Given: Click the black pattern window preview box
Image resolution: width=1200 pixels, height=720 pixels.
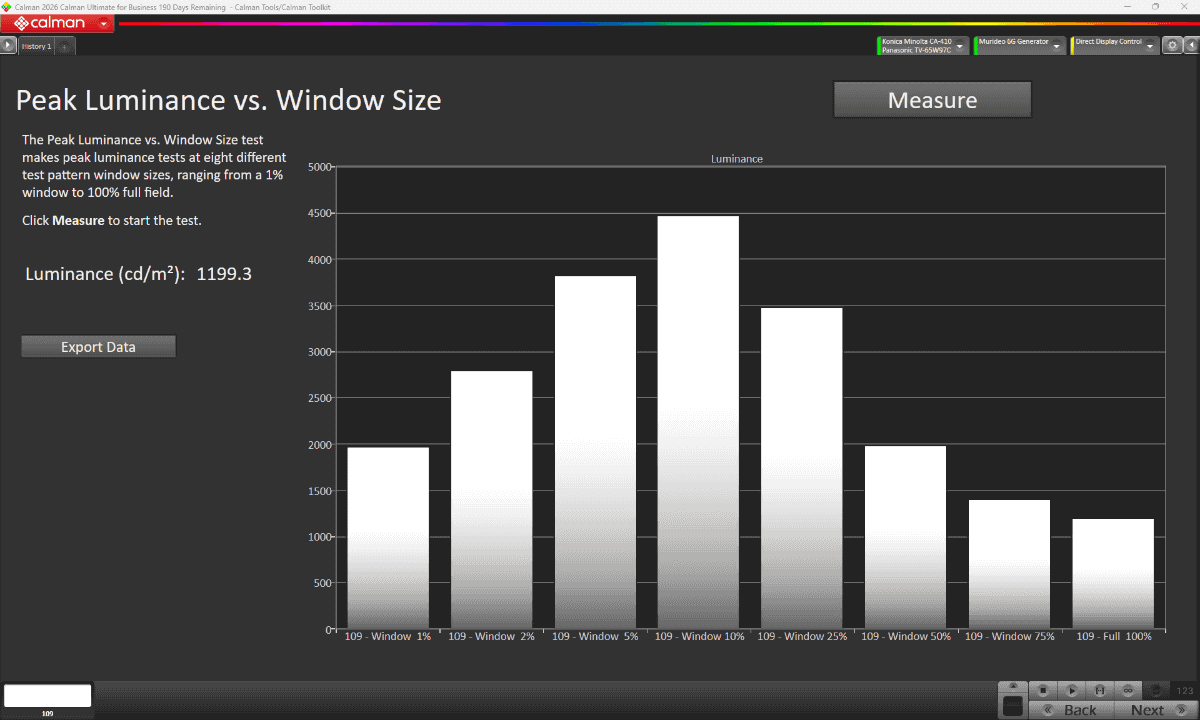Looking at the screenshot, I should point(1013,706).
